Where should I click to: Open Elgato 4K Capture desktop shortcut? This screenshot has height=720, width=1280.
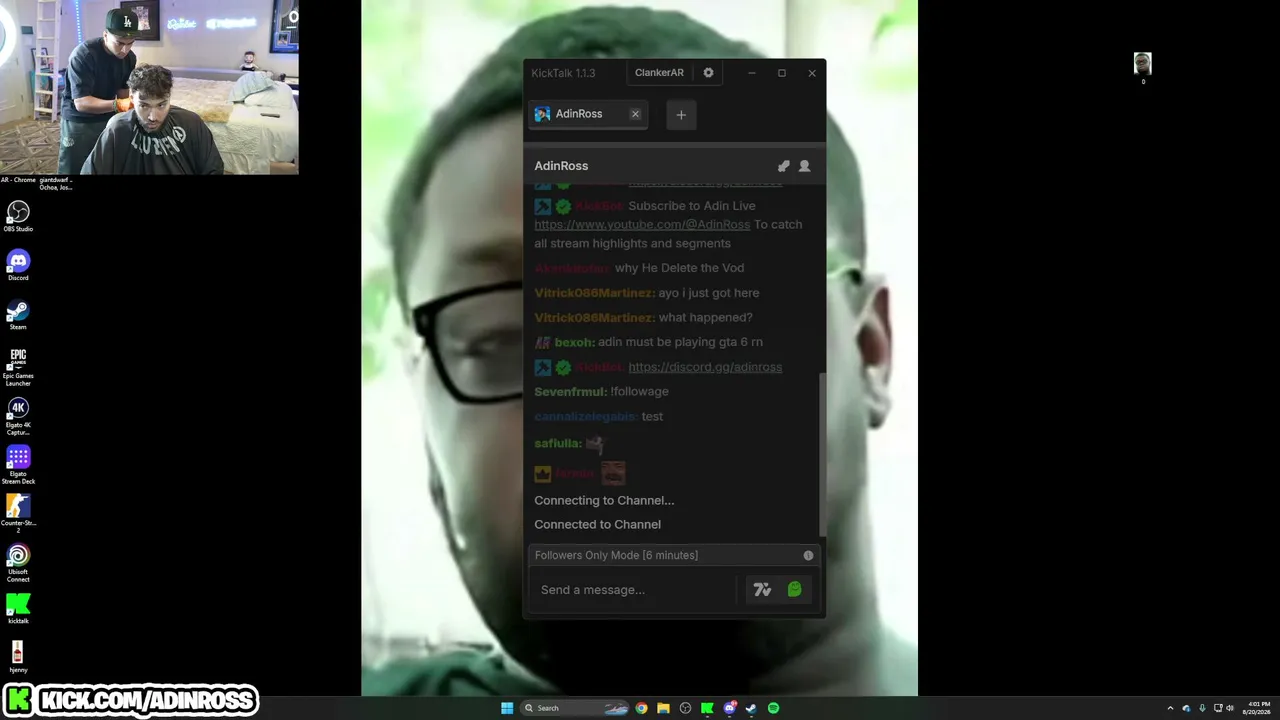pos(18,416)
